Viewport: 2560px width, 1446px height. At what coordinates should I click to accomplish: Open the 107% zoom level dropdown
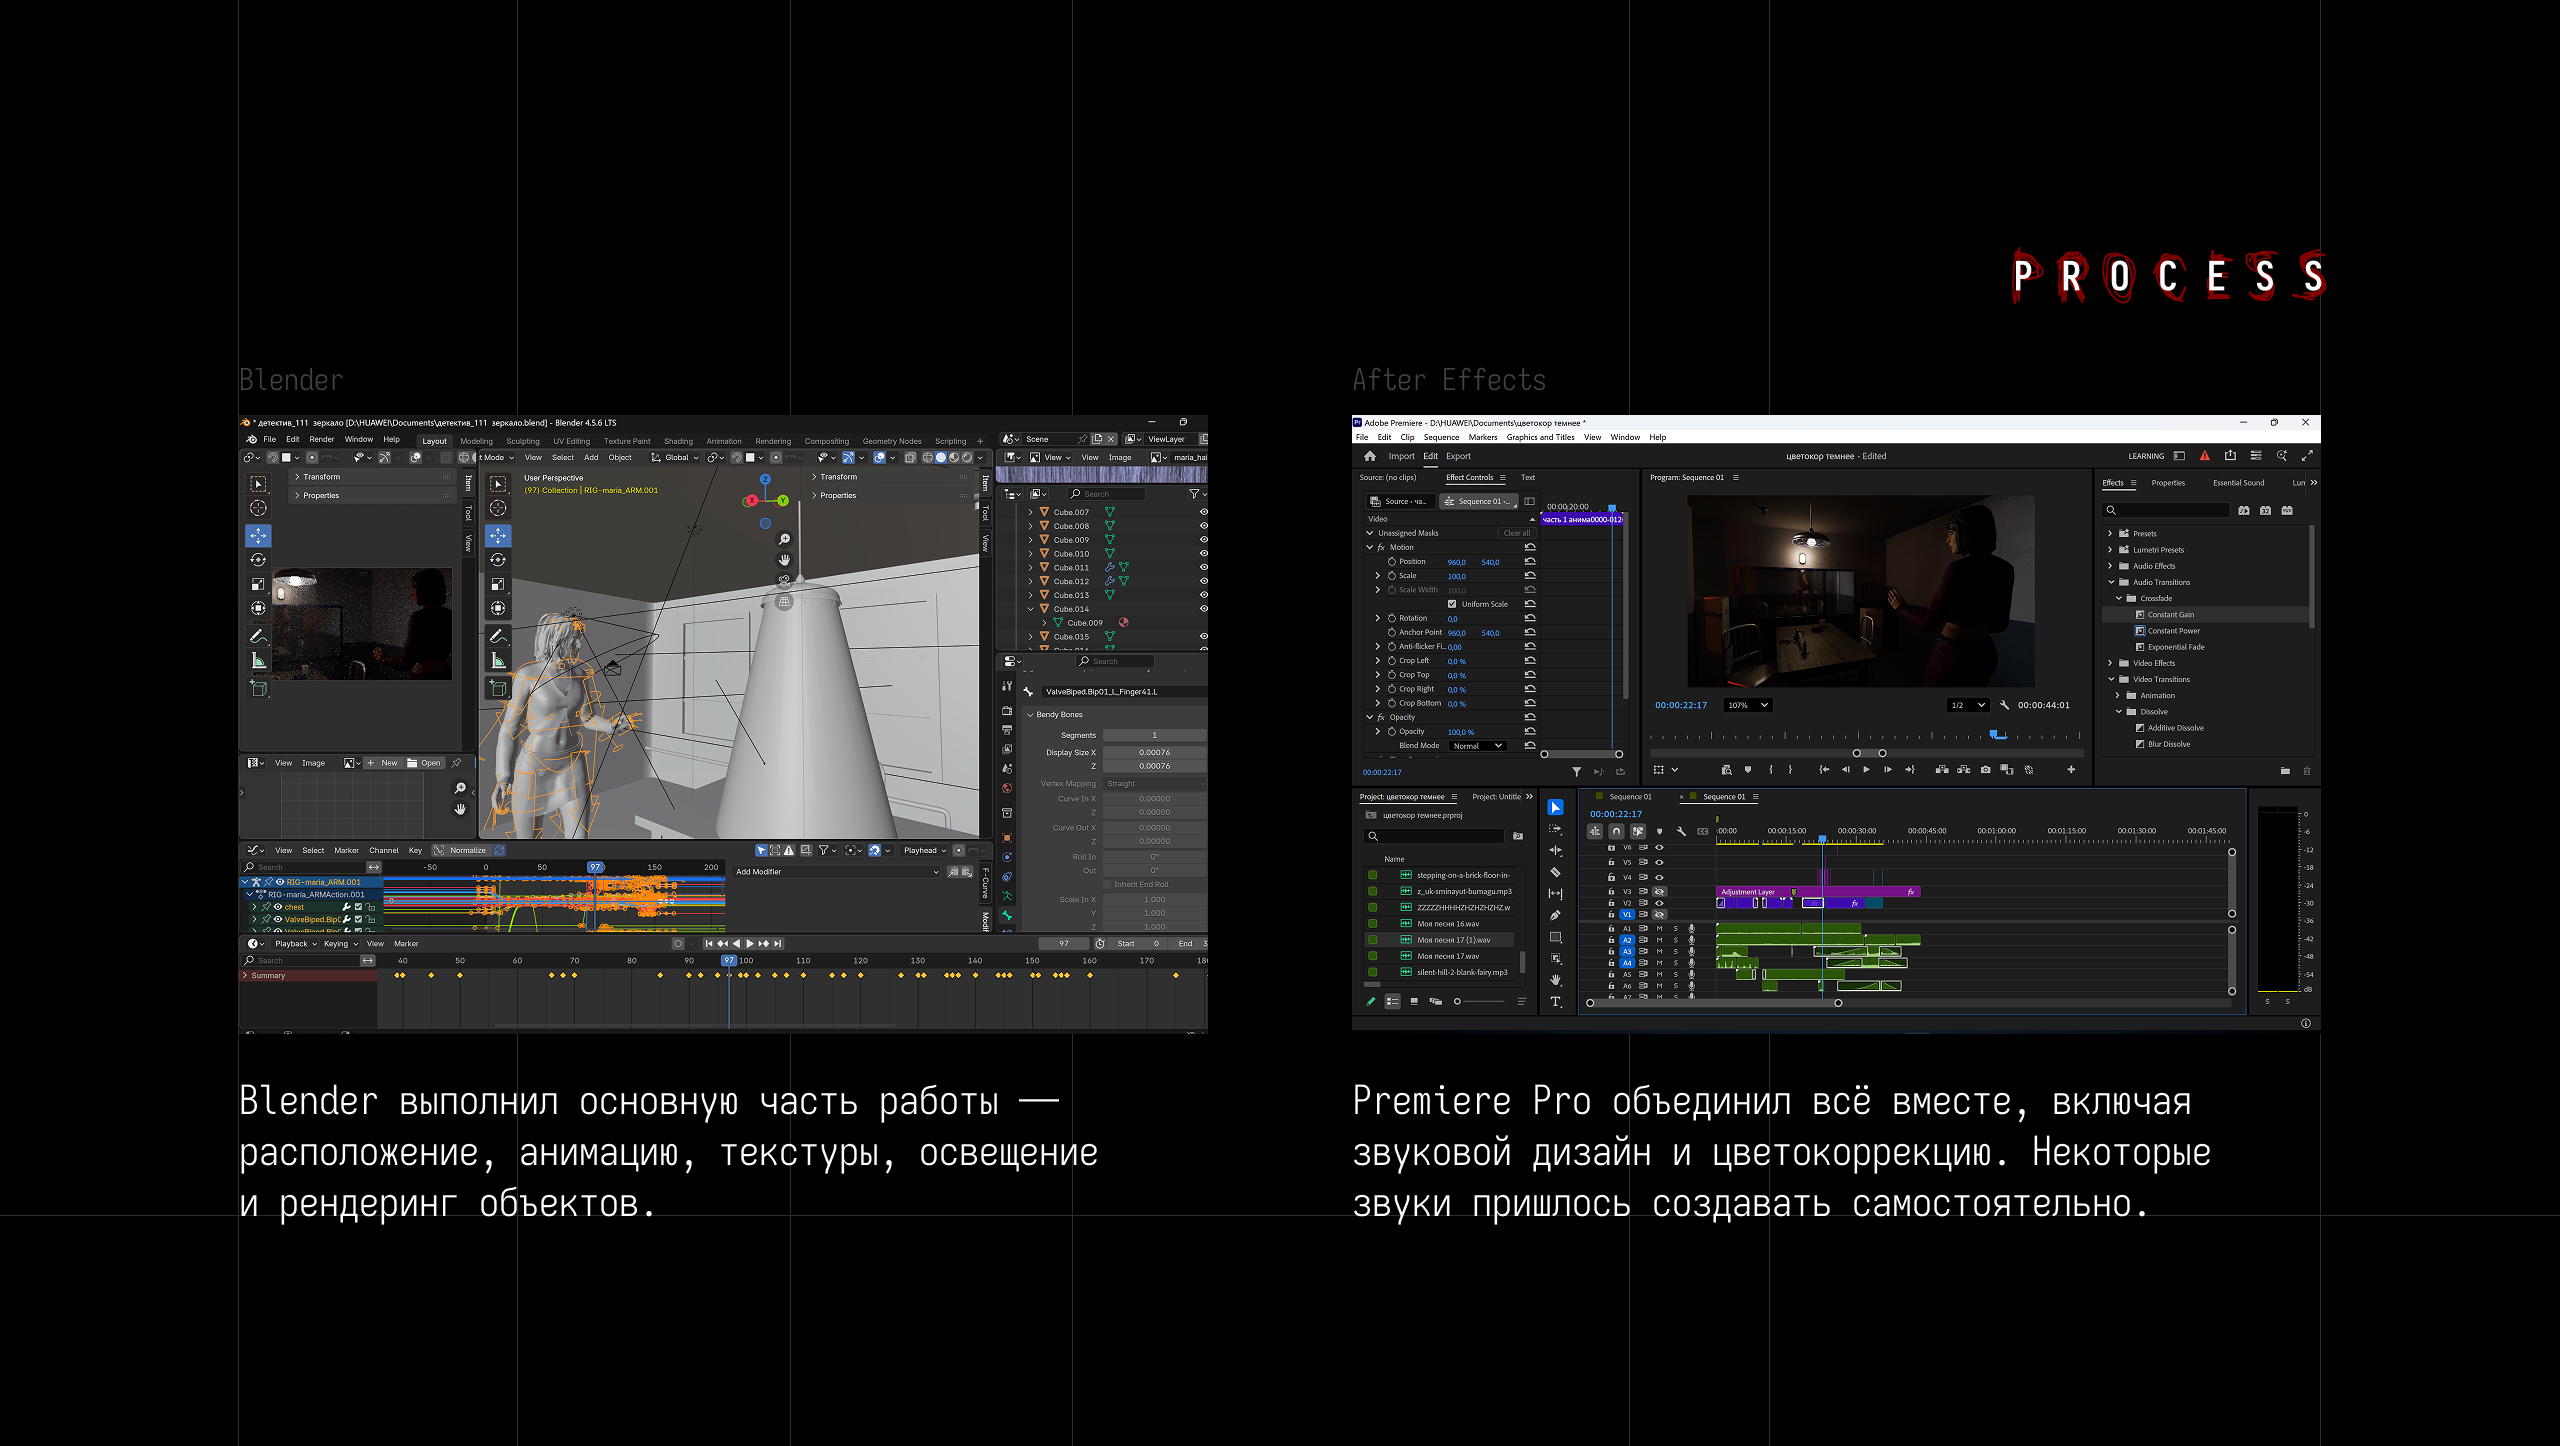click(1747, 705)
